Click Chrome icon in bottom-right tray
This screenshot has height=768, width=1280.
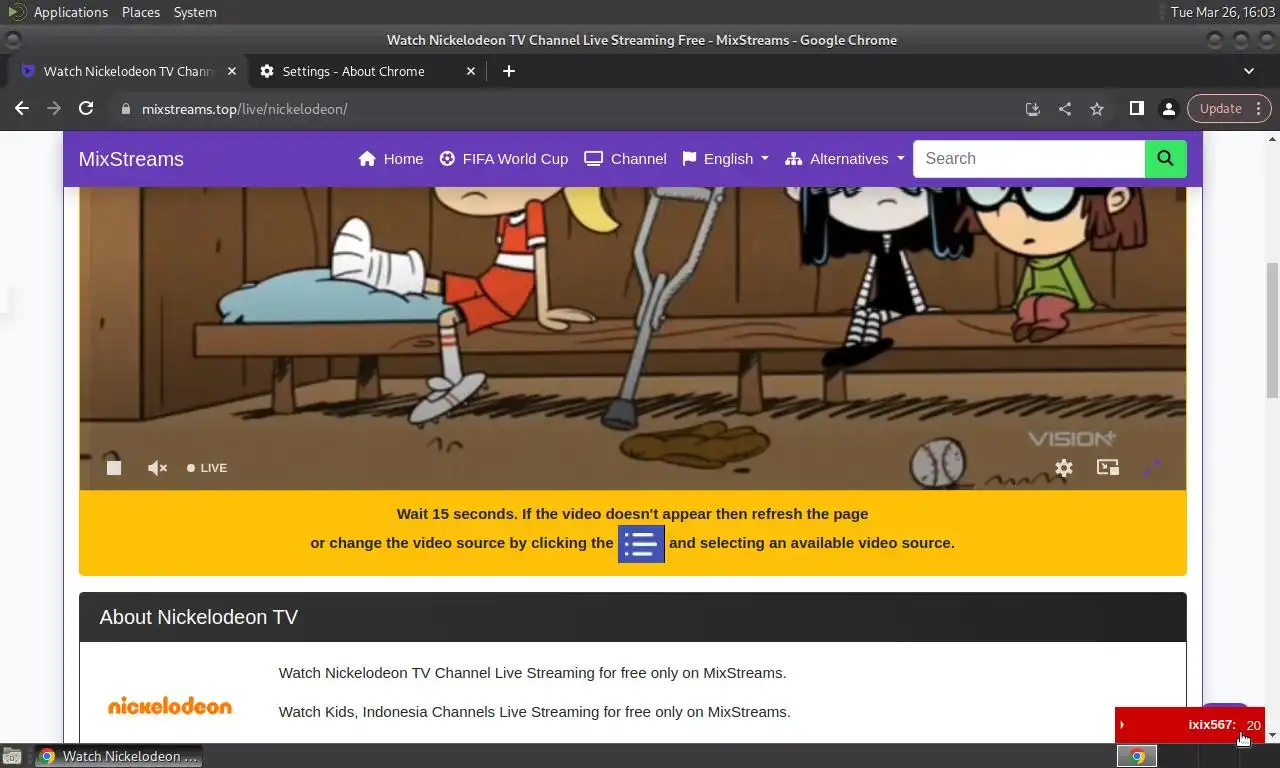pyautogui.click(x=1137, y=756)
